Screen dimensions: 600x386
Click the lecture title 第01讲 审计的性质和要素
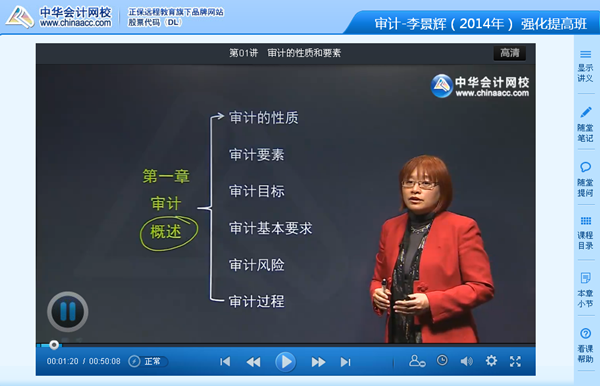point(285,53)
